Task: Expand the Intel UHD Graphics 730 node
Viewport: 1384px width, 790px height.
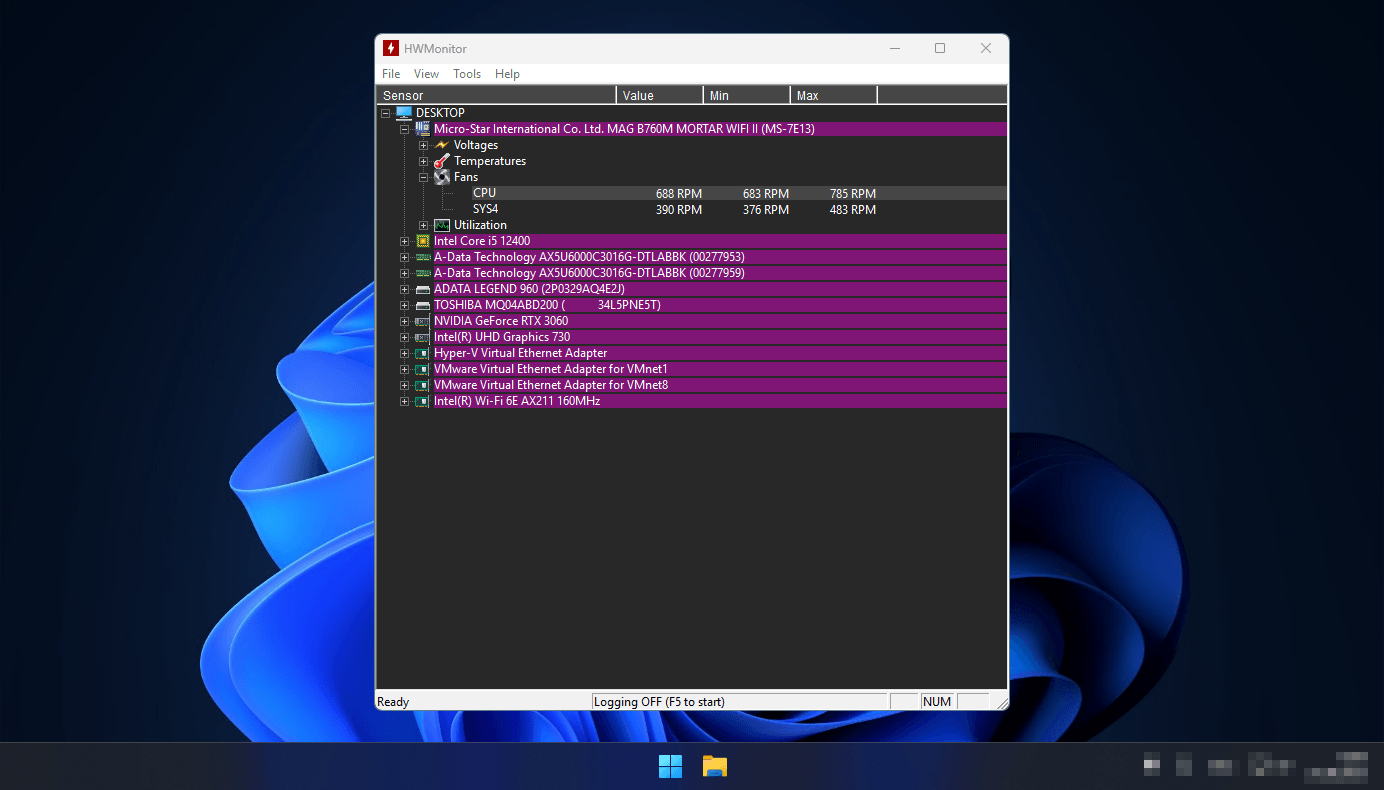Action: [x=404, y=337]
